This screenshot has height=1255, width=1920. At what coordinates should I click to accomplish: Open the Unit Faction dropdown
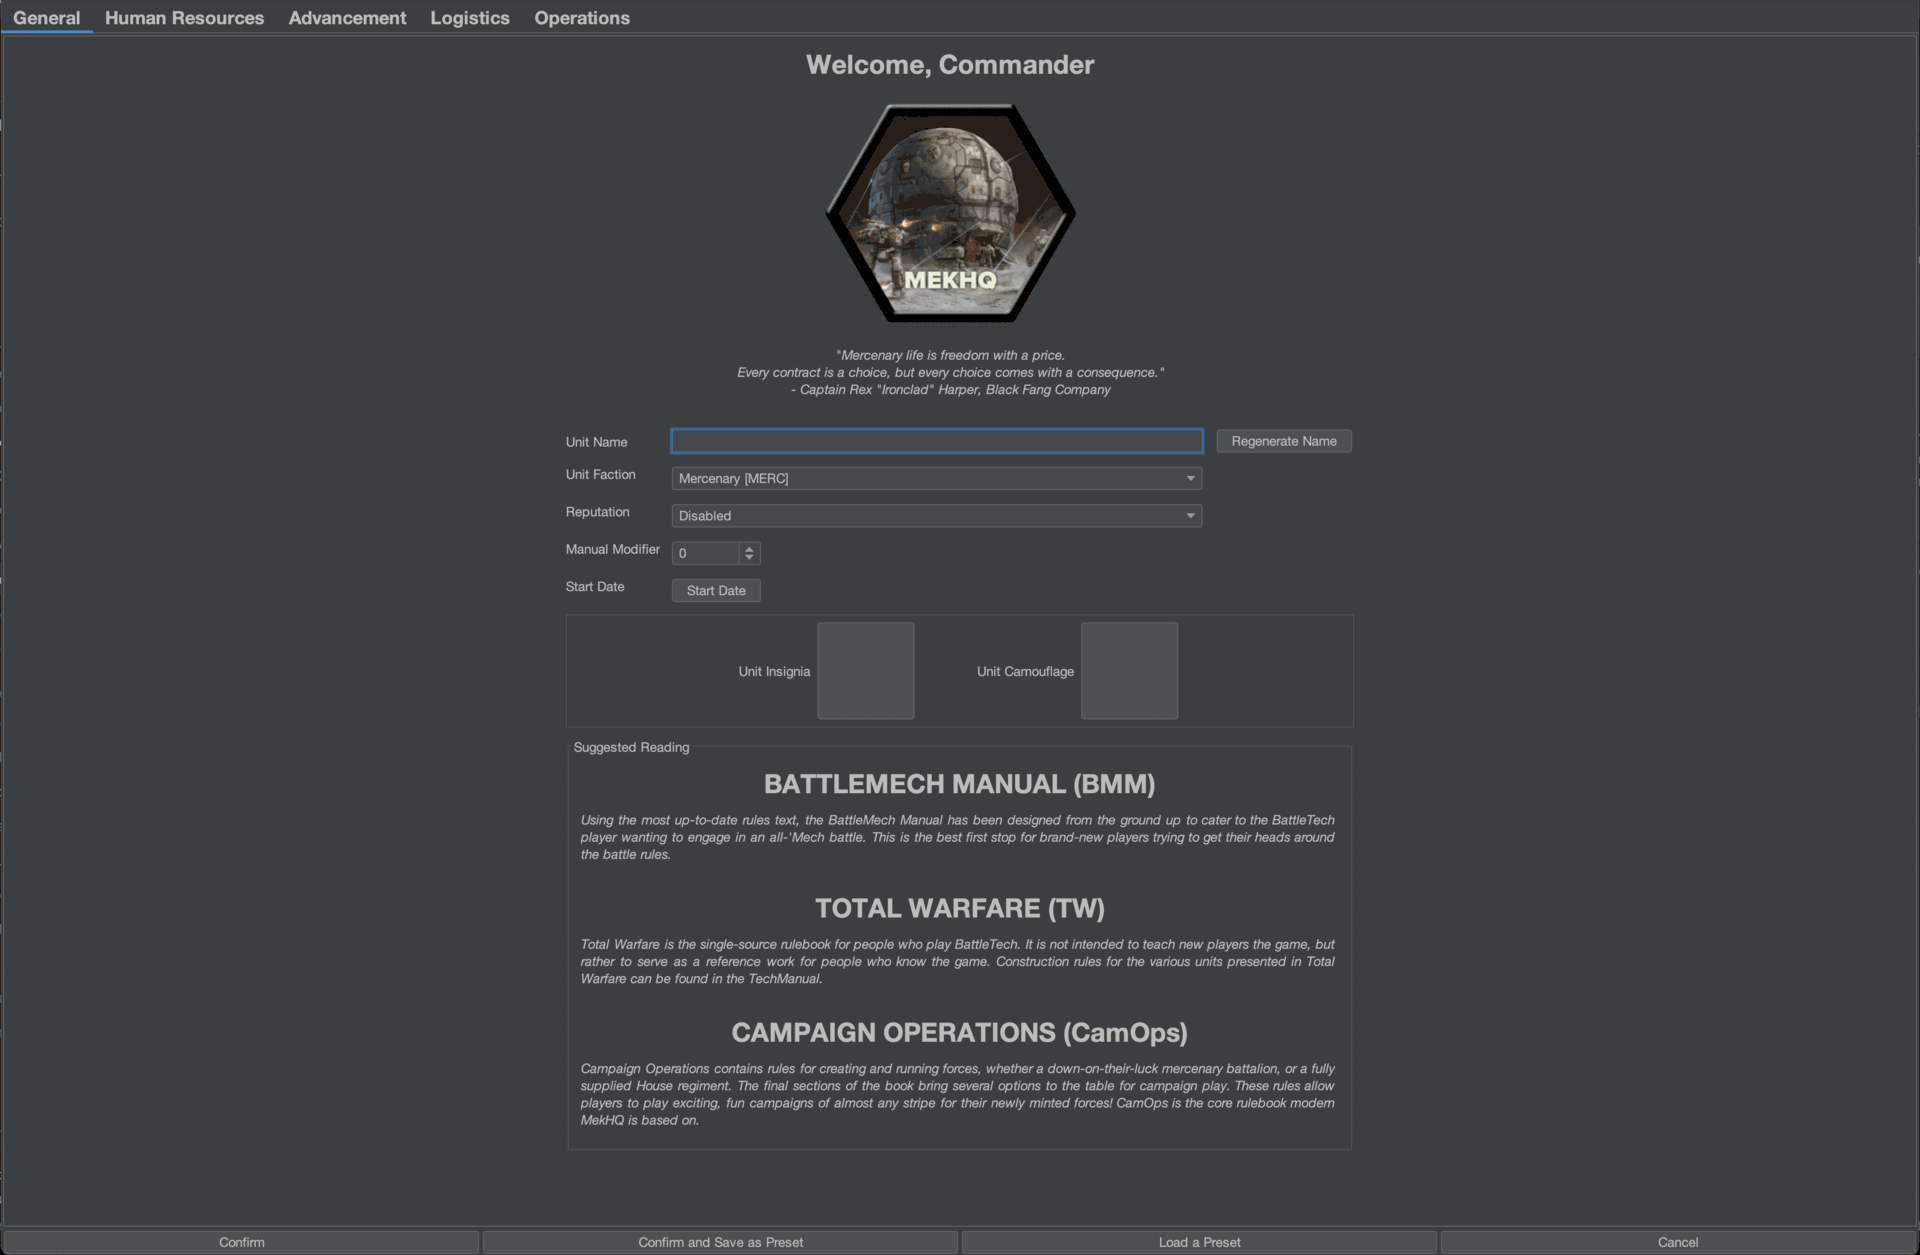pos(937,478)
